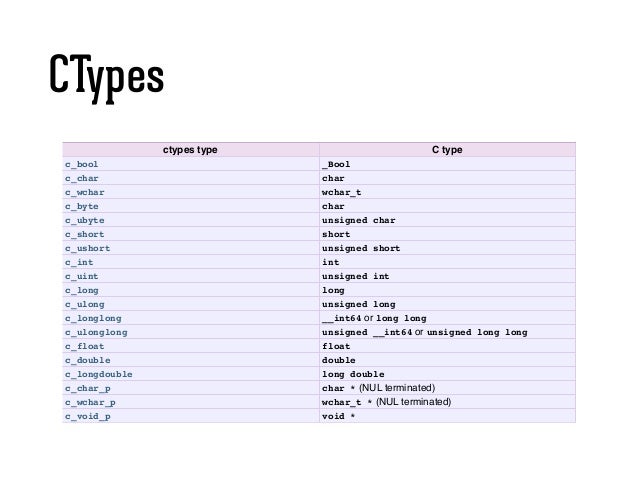The image size is (638, 479).
Task: Open the c_char_p link
Action: tap(87, 388)
